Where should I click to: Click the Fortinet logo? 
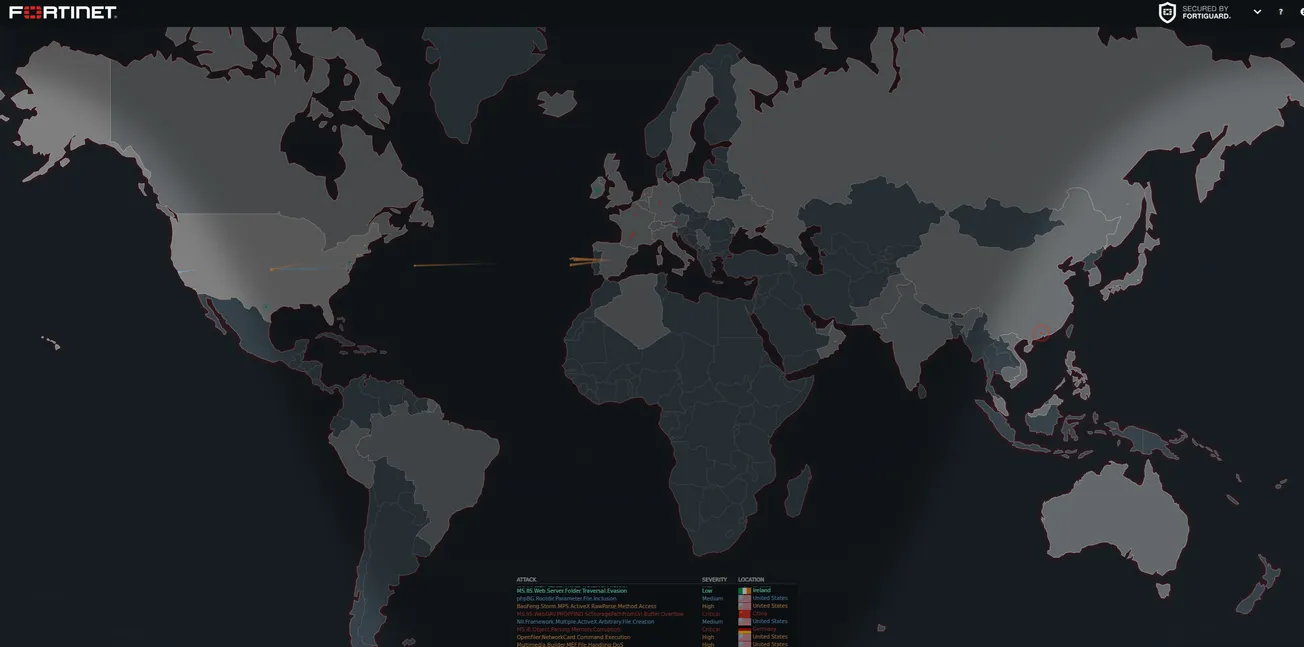coord(63,13)
